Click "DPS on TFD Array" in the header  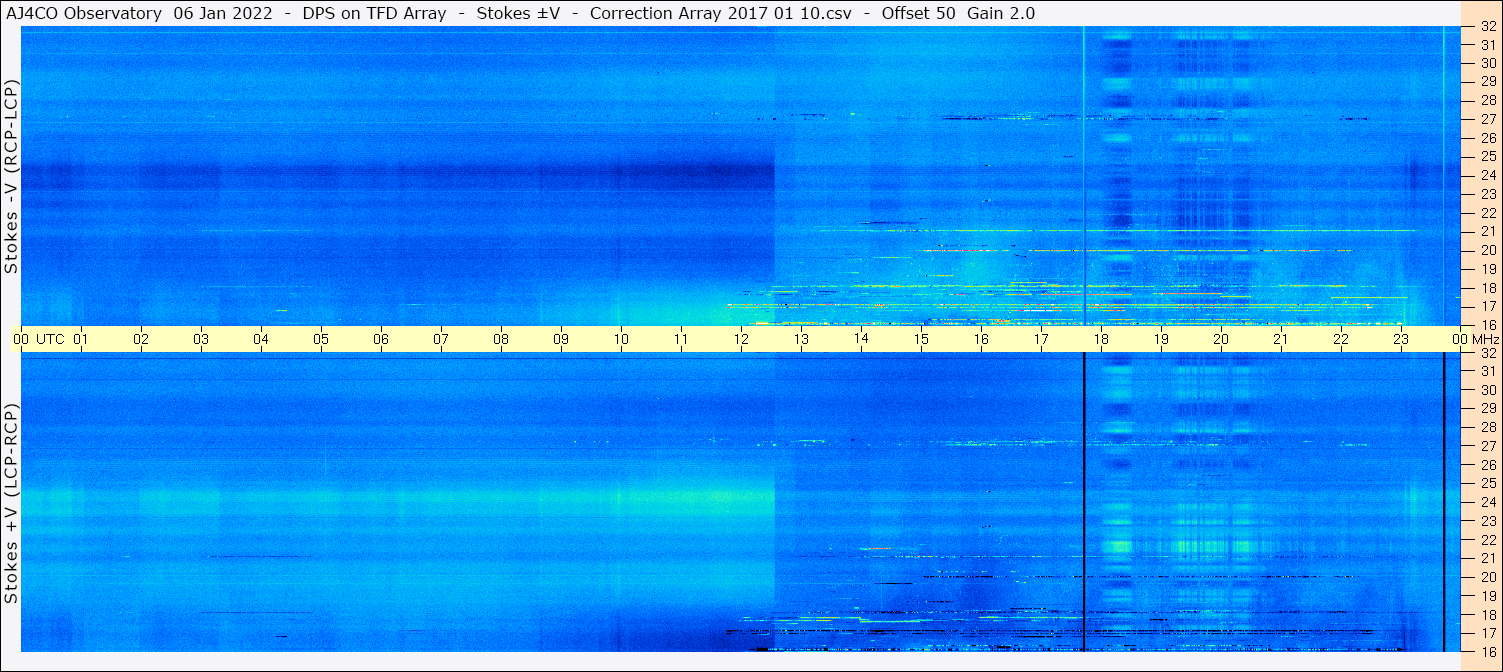pos(373,13)
